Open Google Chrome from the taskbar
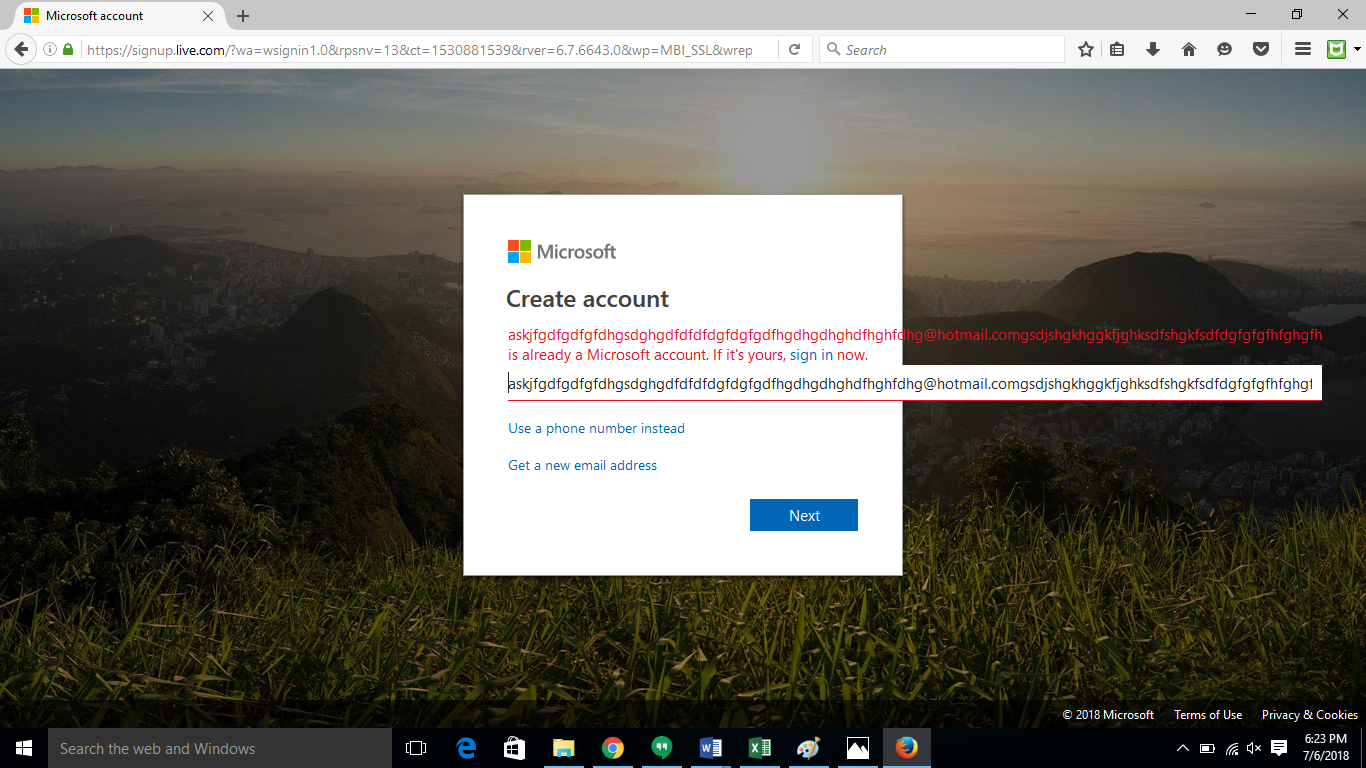Screen dimensions: 1366x768 click(613, 747)
